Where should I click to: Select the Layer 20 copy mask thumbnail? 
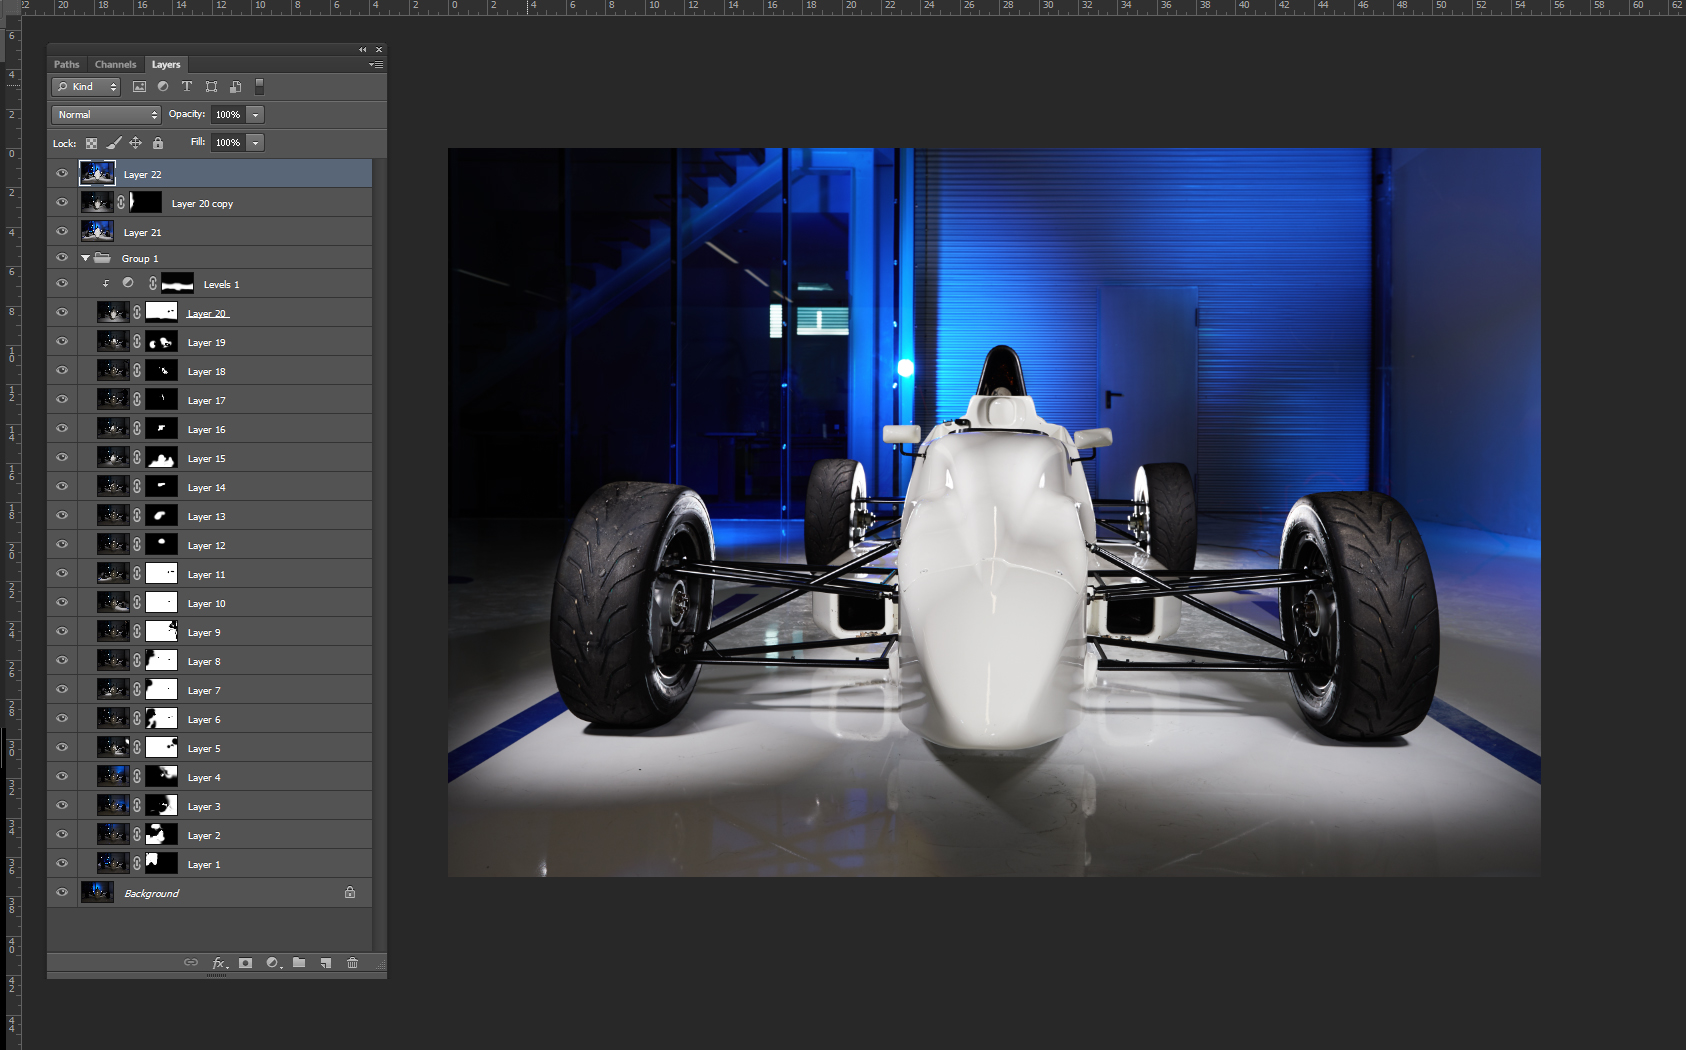tap(146, 202)
